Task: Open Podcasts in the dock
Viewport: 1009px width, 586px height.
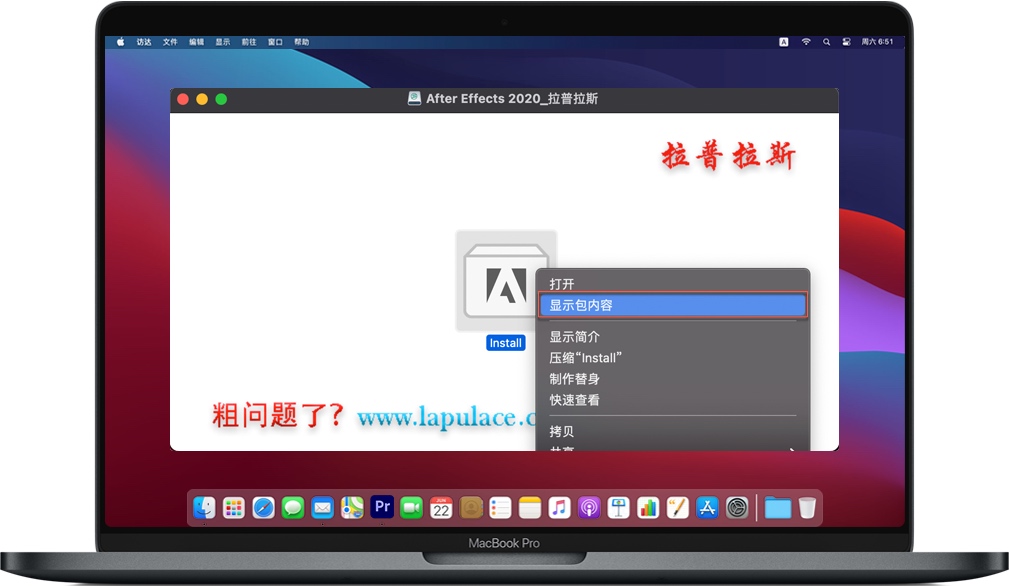Action: point(589,508)
